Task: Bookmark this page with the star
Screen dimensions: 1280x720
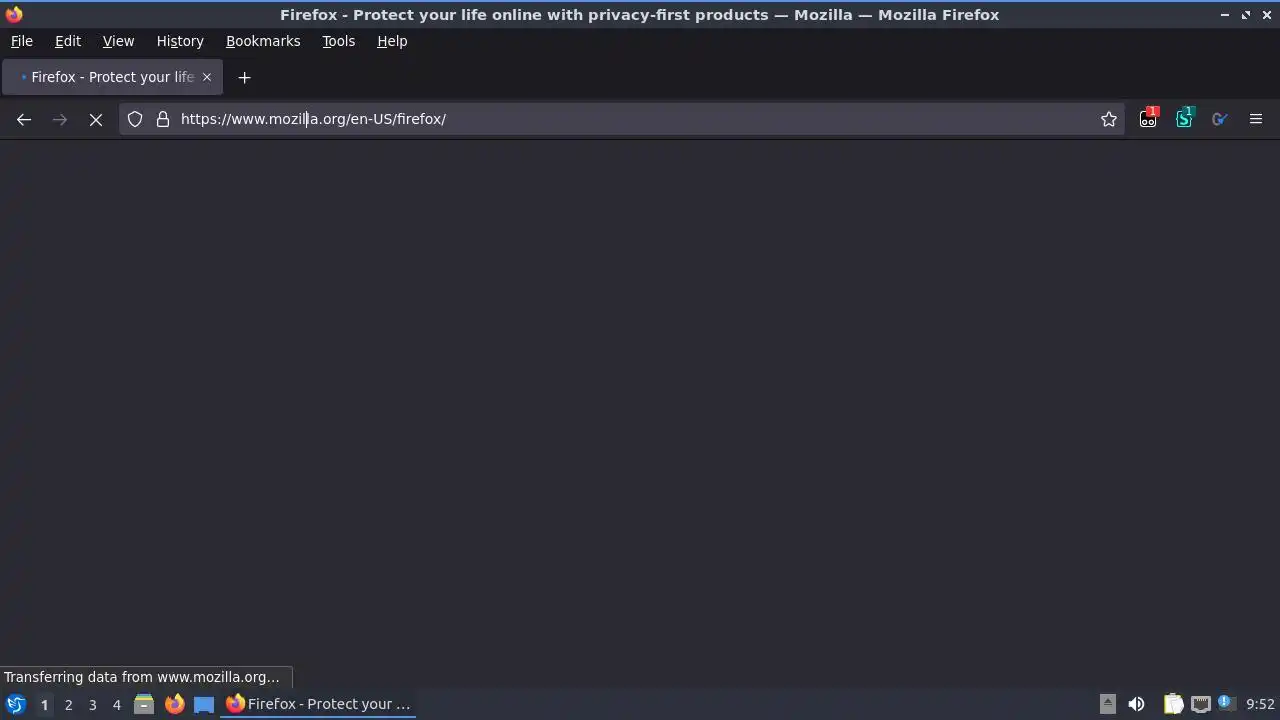Action: pyautogui.click(x=1109, y=119)
